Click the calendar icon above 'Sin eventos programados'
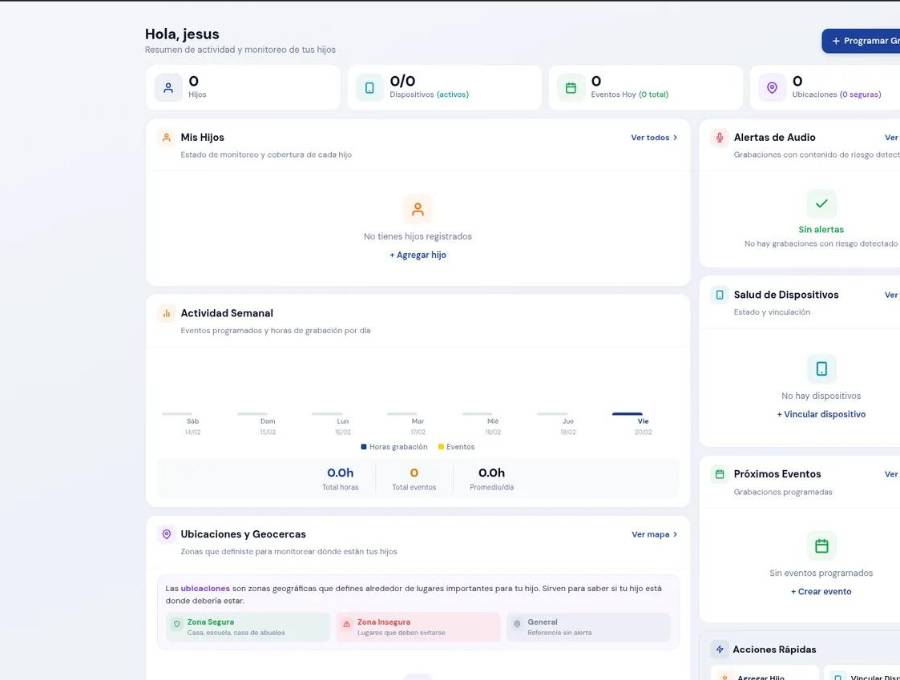This screenshot has height=680, width=900. tap(821, 546)
